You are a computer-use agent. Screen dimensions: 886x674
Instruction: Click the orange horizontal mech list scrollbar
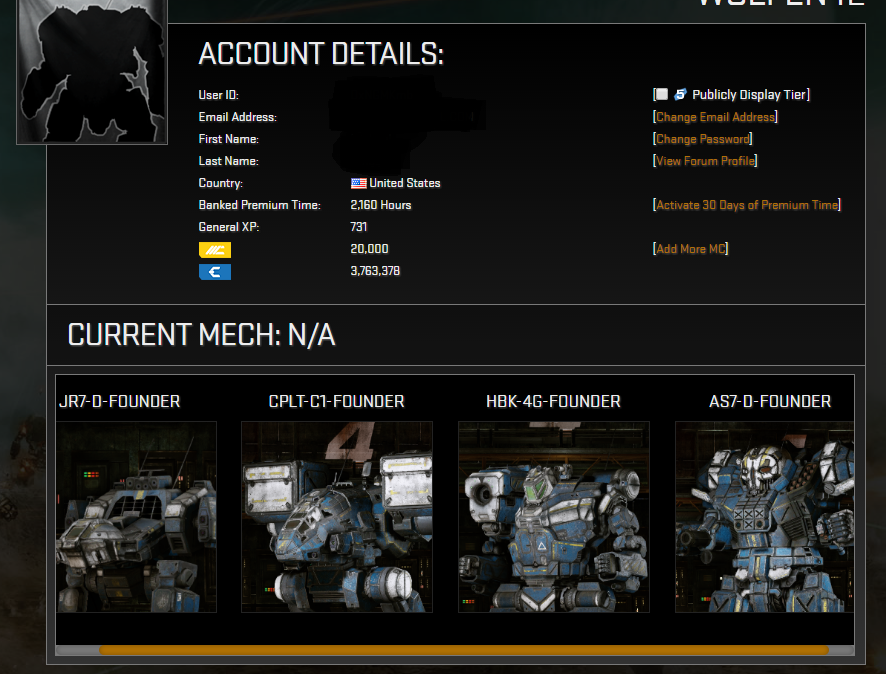point(463,650)
